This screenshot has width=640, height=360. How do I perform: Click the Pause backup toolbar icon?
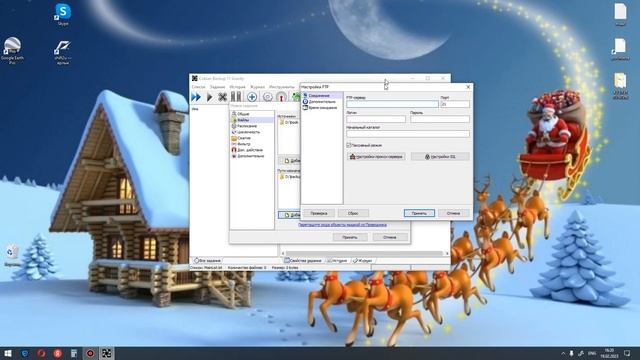tap(236, 97)
